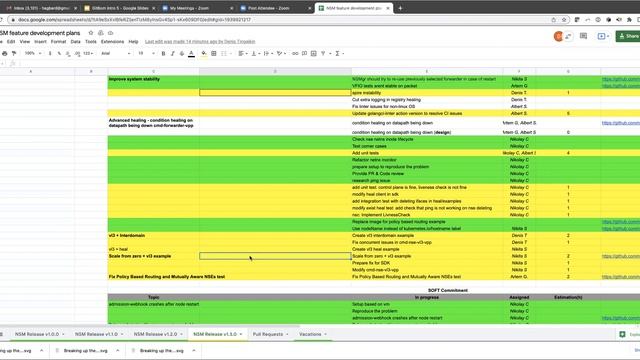Click the Print icon in the toolbar
Screen dimensions: 640x360
coord(4,53)
